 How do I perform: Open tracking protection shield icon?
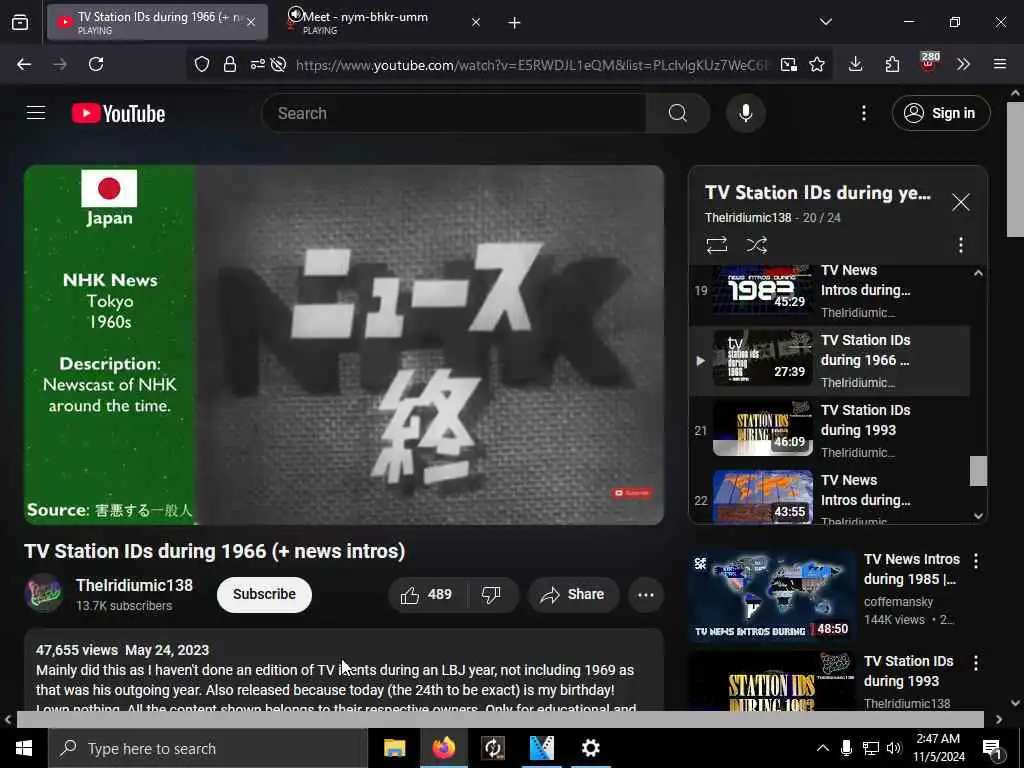(202, 64)
